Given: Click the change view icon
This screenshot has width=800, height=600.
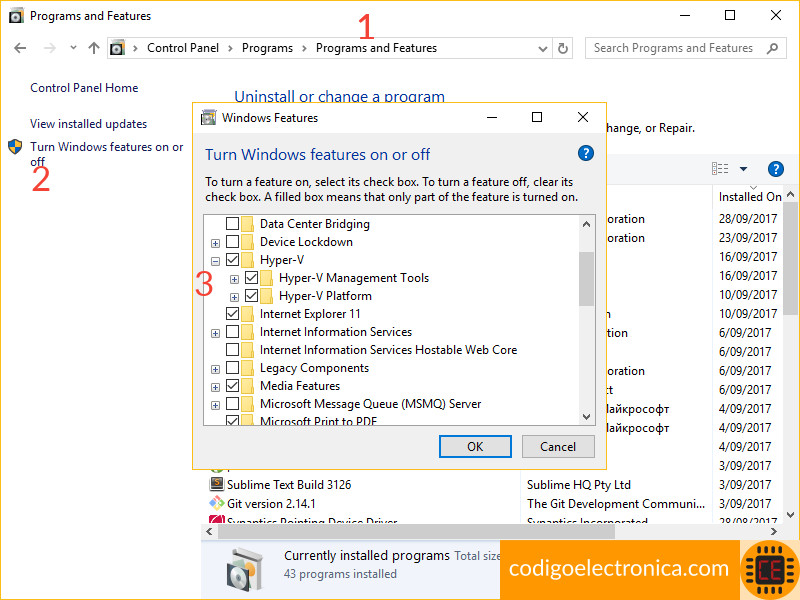Looking at the screenshot, I should [x=720, y=168].
